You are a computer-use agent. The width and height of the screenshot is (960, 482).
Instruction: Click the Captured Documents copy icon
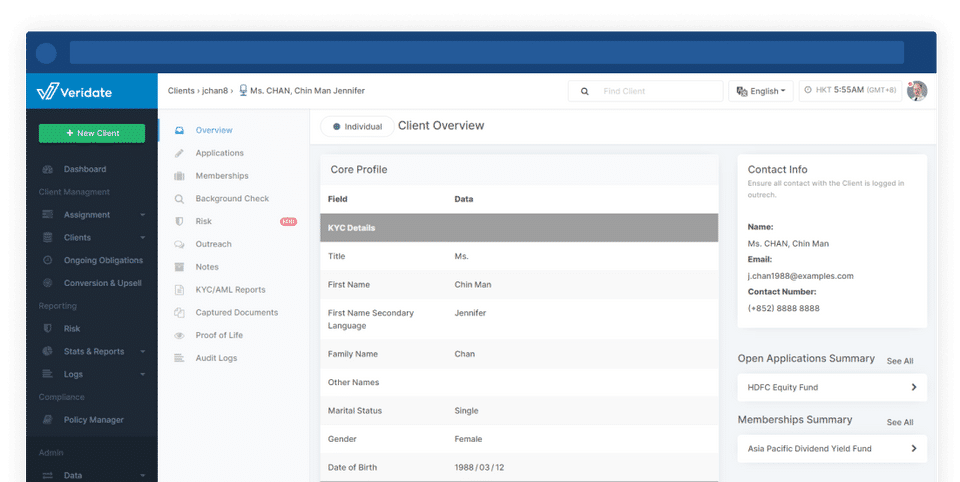[179, 312]
